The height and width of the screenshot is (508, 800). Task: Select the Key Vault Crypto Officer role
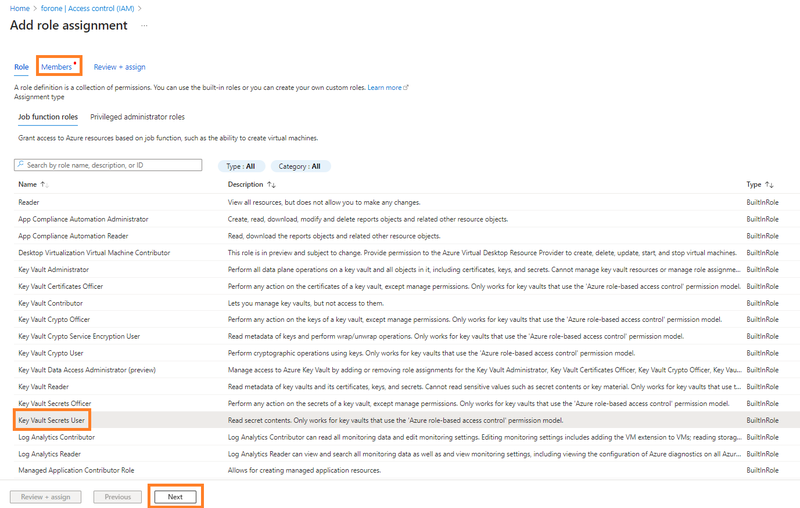[54, 320]
